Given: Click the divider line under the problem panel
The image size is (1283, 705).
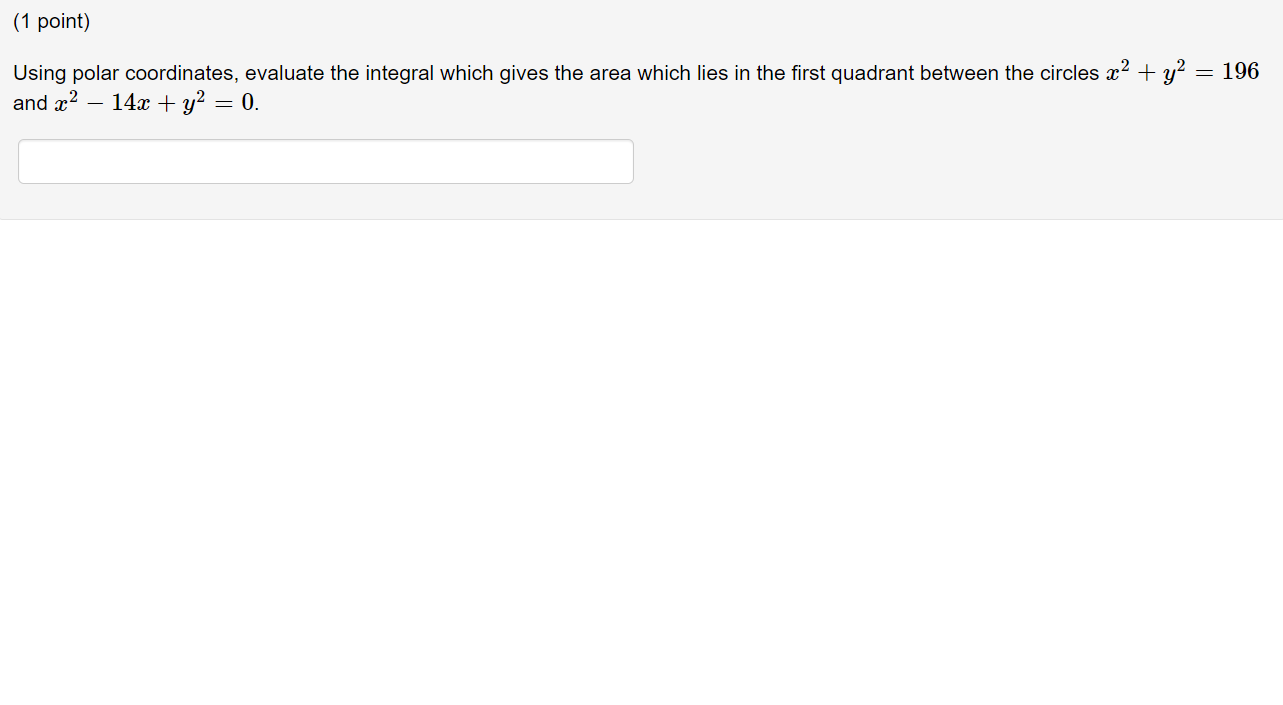Looking at the screenshot, I should click(640, 216).
